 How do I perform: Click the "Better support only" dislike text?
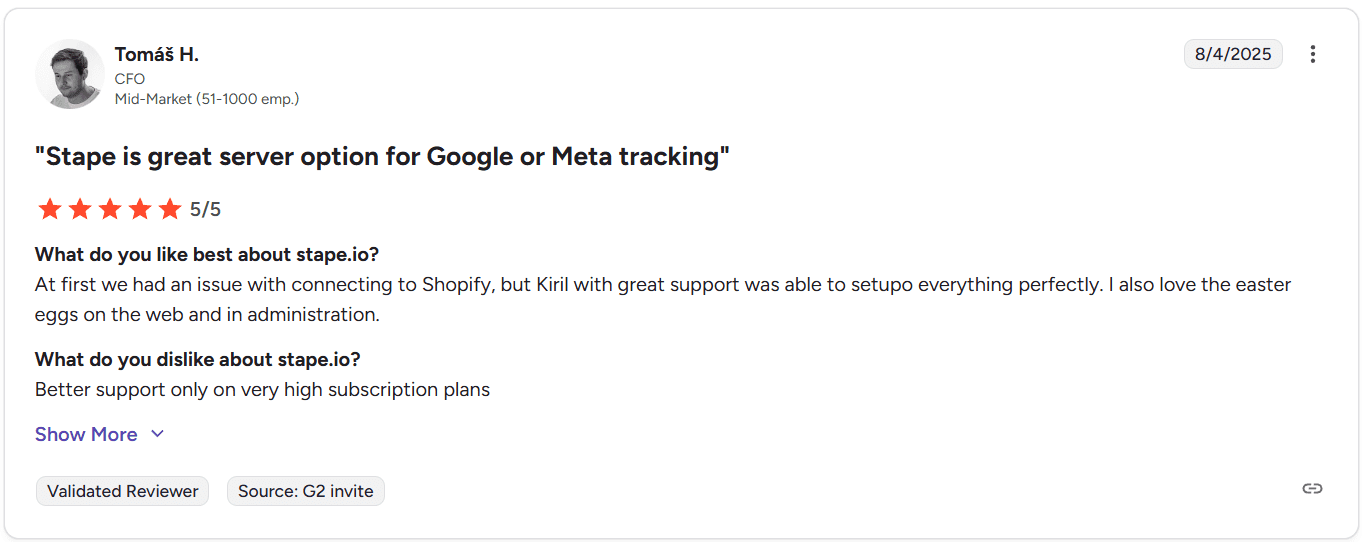click(x=262, y=389)
